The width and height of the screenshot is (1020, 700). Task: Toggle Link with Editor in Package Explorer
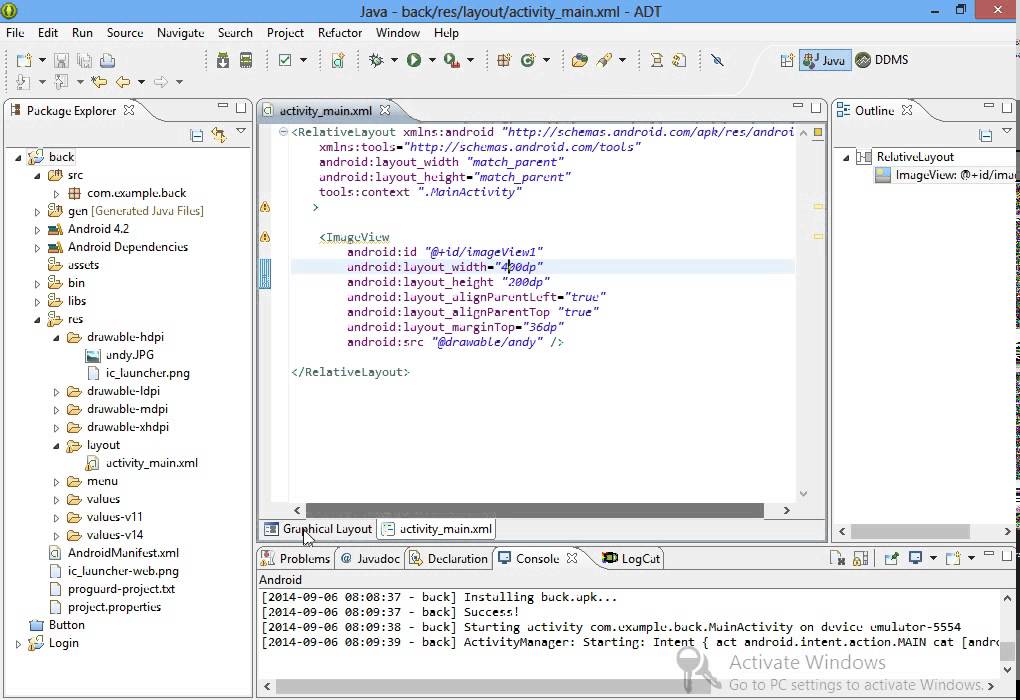[219, 135]
